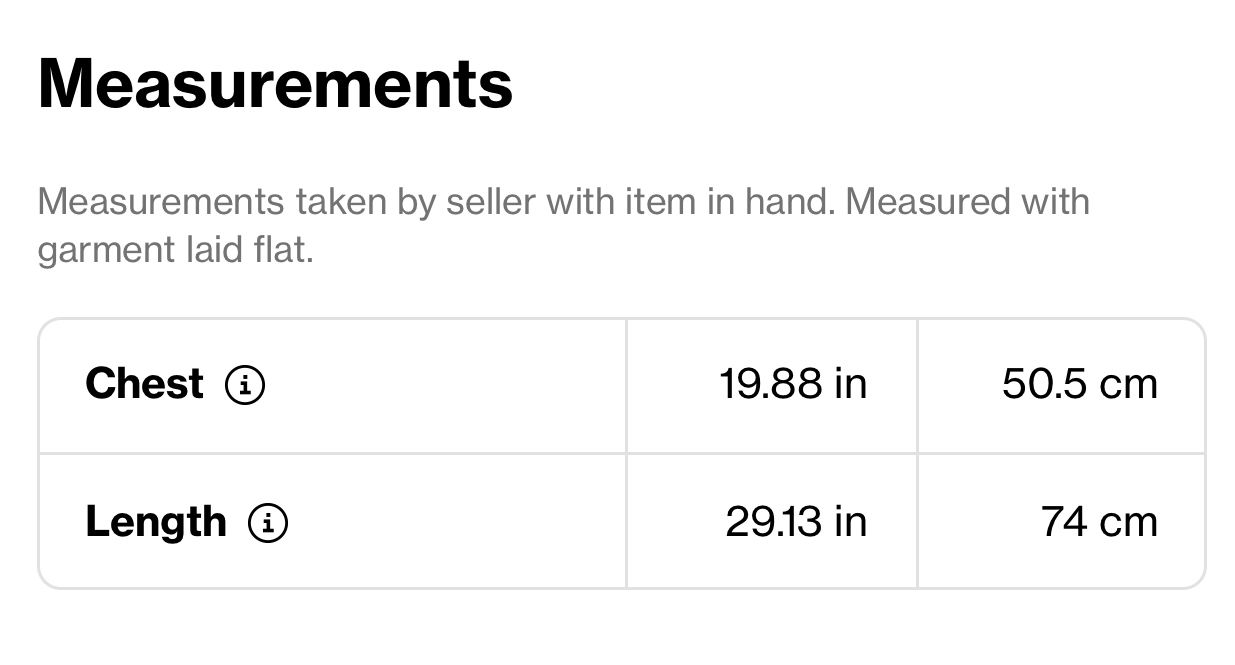Click the "garment laid flat." text
The width and height of the screenshot is (1235, 665).
(176, 250)
